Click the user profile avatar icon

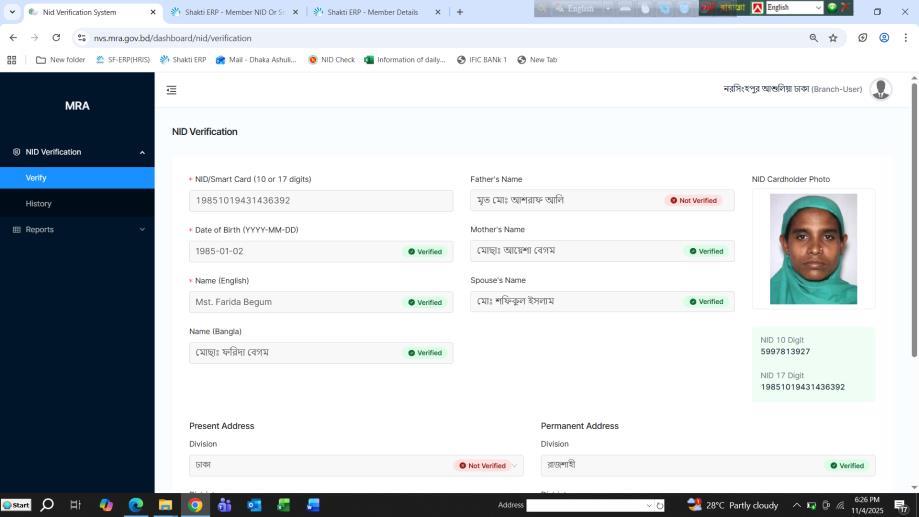pos(880,89)
